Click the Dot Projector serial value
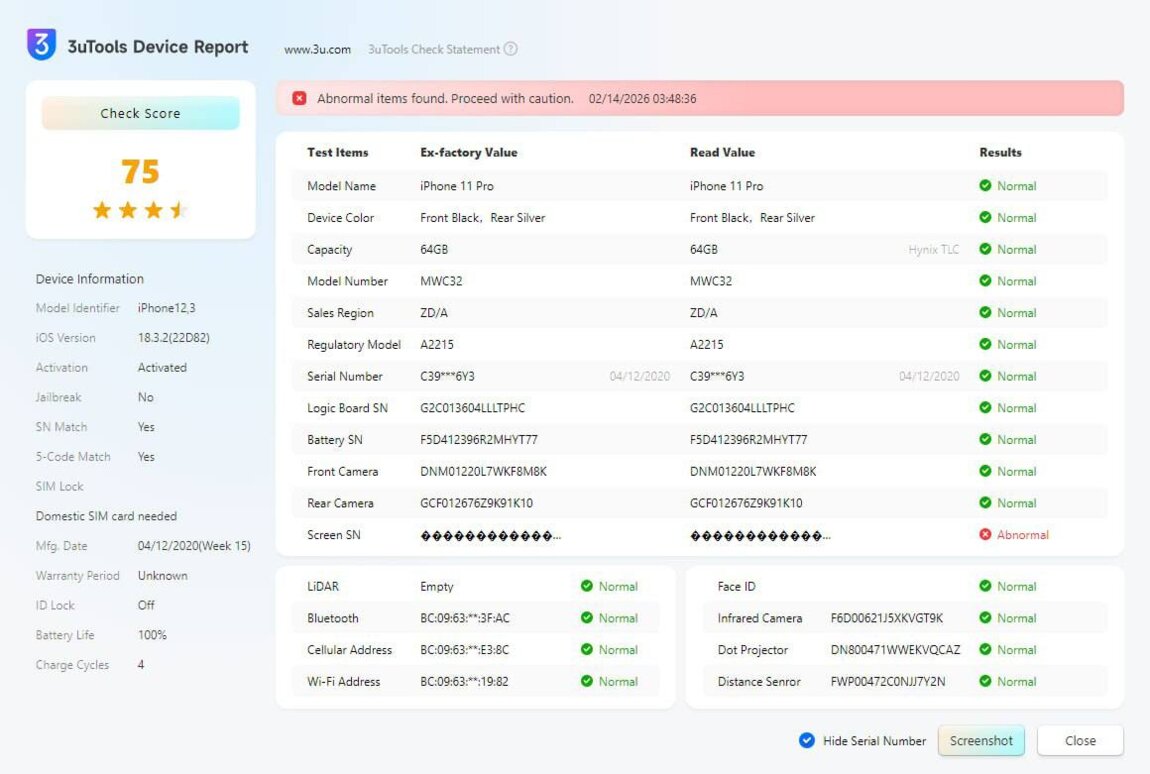 click(x=895, y=650)
